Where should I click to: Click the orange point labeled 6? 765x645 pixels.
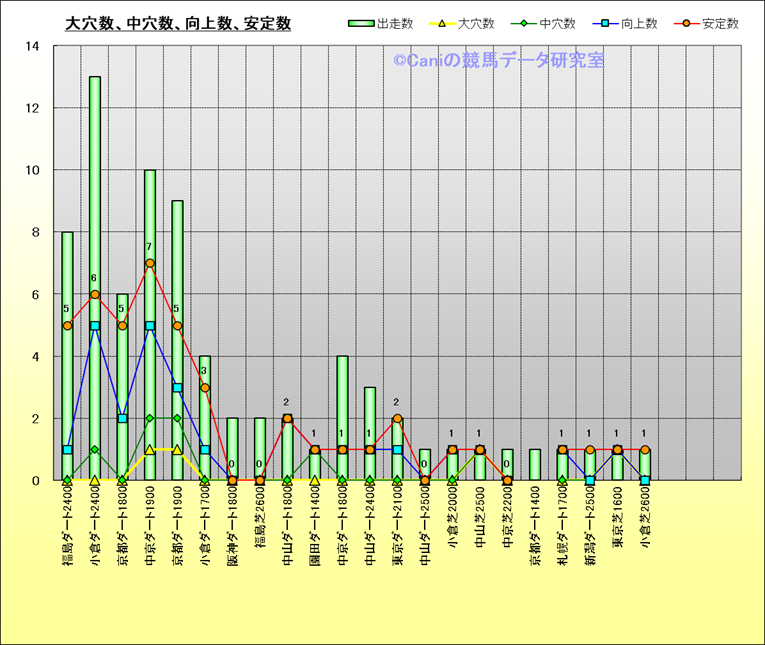[x=95, y=294]
